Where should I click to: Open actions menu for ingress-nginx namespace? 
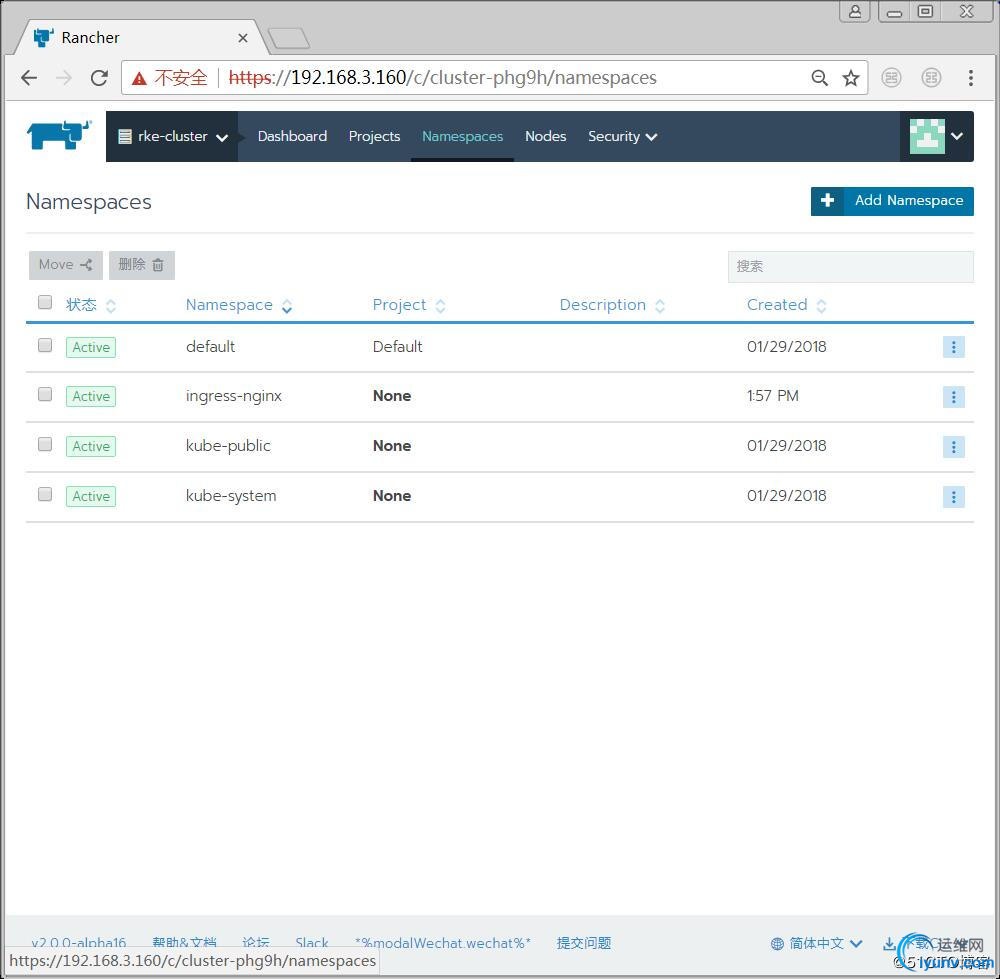953,397
